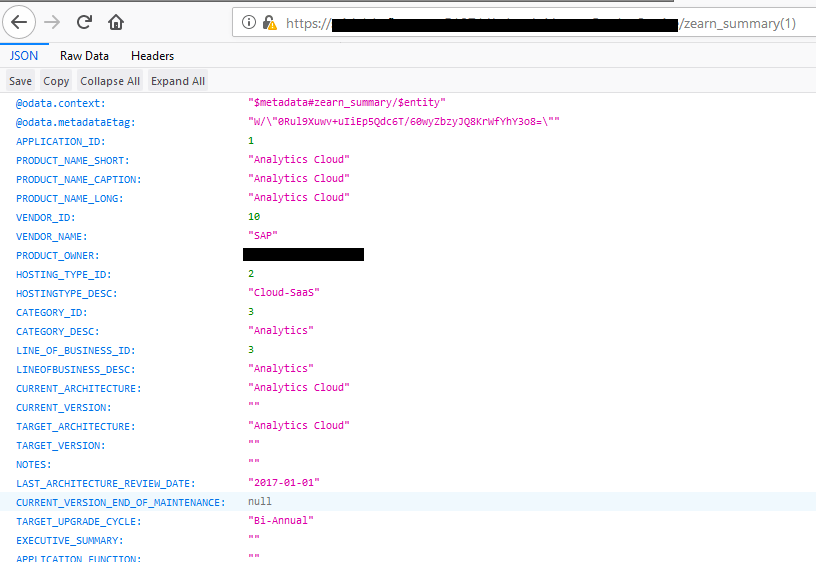
Task: Select the CURRENT_ARCHITECTURE value "Analytics Cloud"
Action: (x=299, y=387)
